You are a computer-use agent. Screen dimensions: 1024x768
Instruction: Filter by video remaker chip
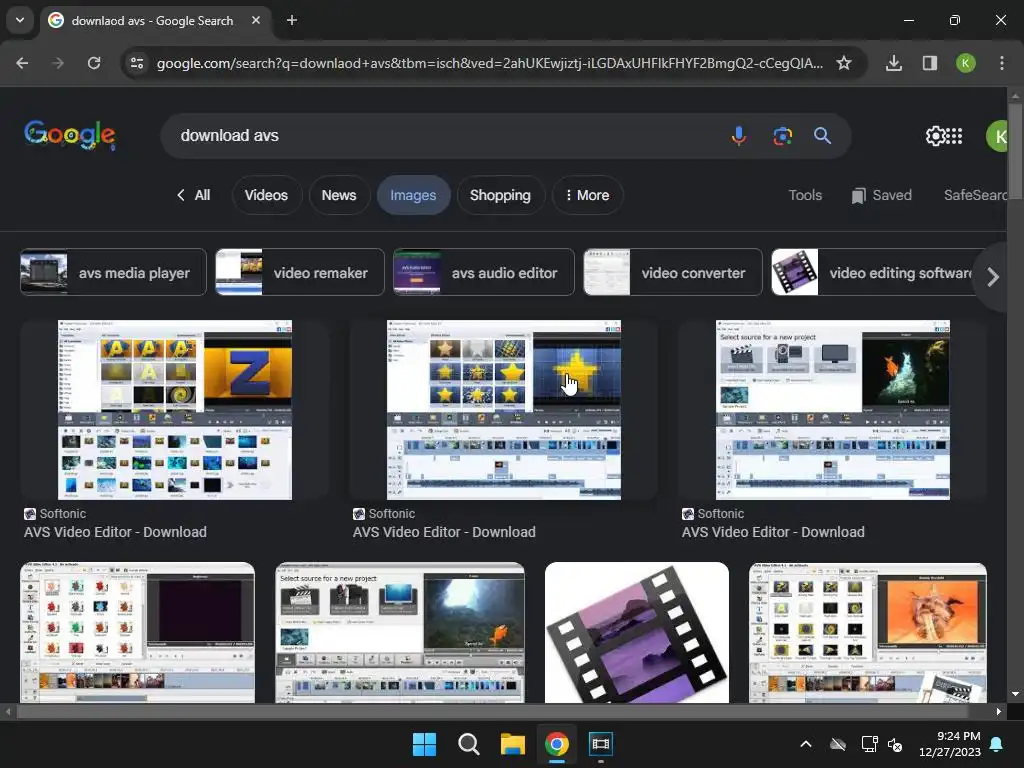coord(300,272)
